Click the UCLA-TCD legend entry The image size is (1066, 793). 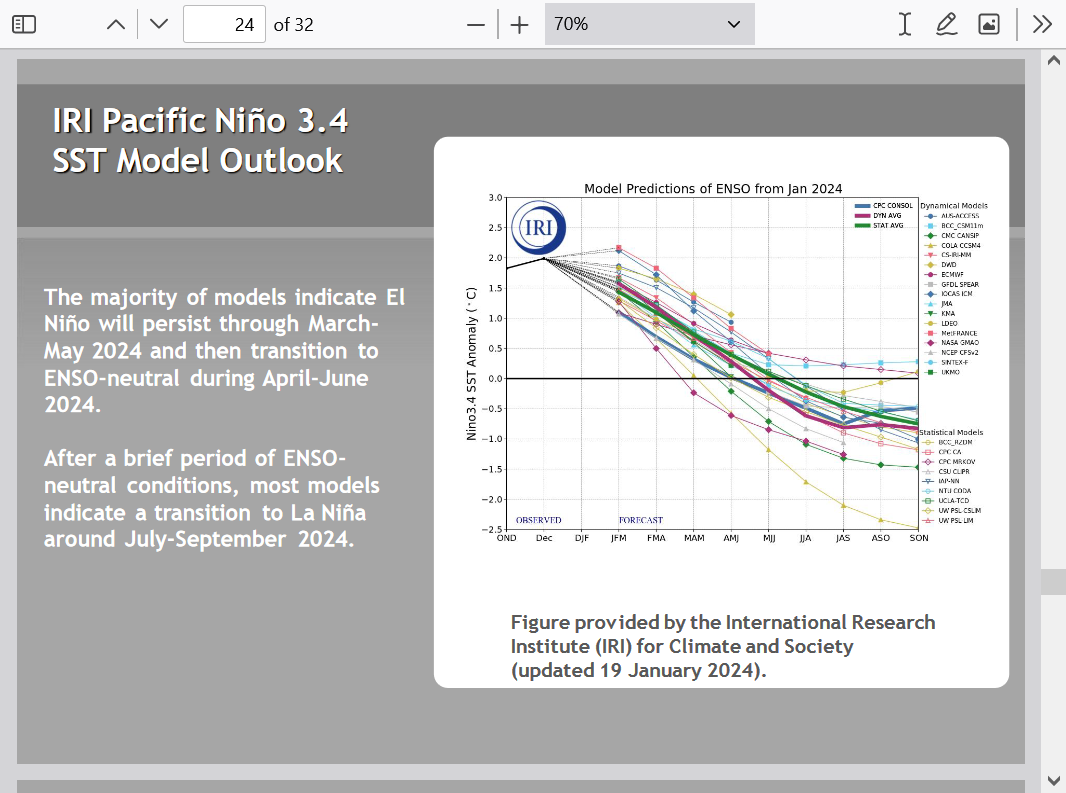(946, 501)
